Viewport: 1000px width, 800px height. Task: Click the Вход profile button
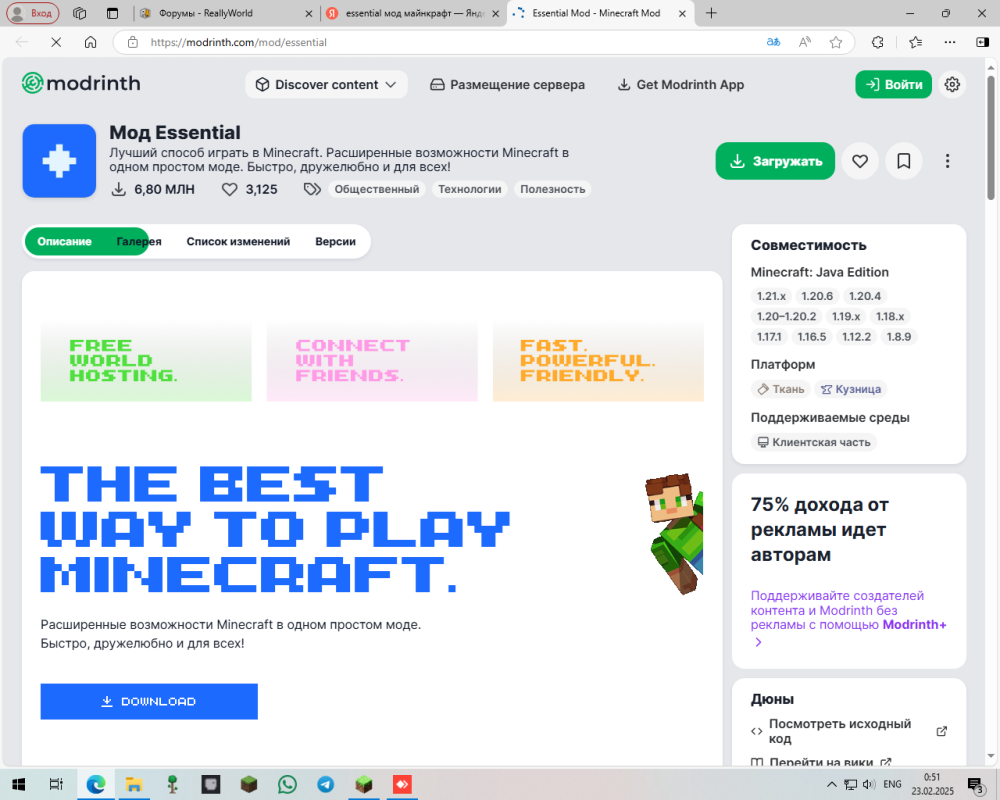click(x=33, y=13)
